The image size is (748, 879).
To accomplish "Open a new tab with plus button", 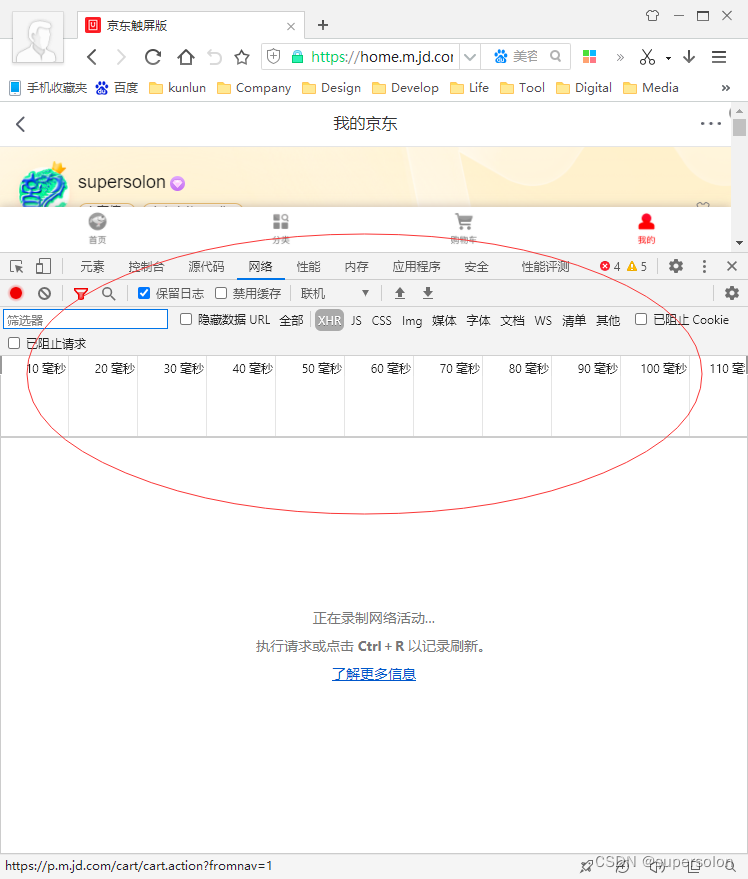I will coord(322,25).
